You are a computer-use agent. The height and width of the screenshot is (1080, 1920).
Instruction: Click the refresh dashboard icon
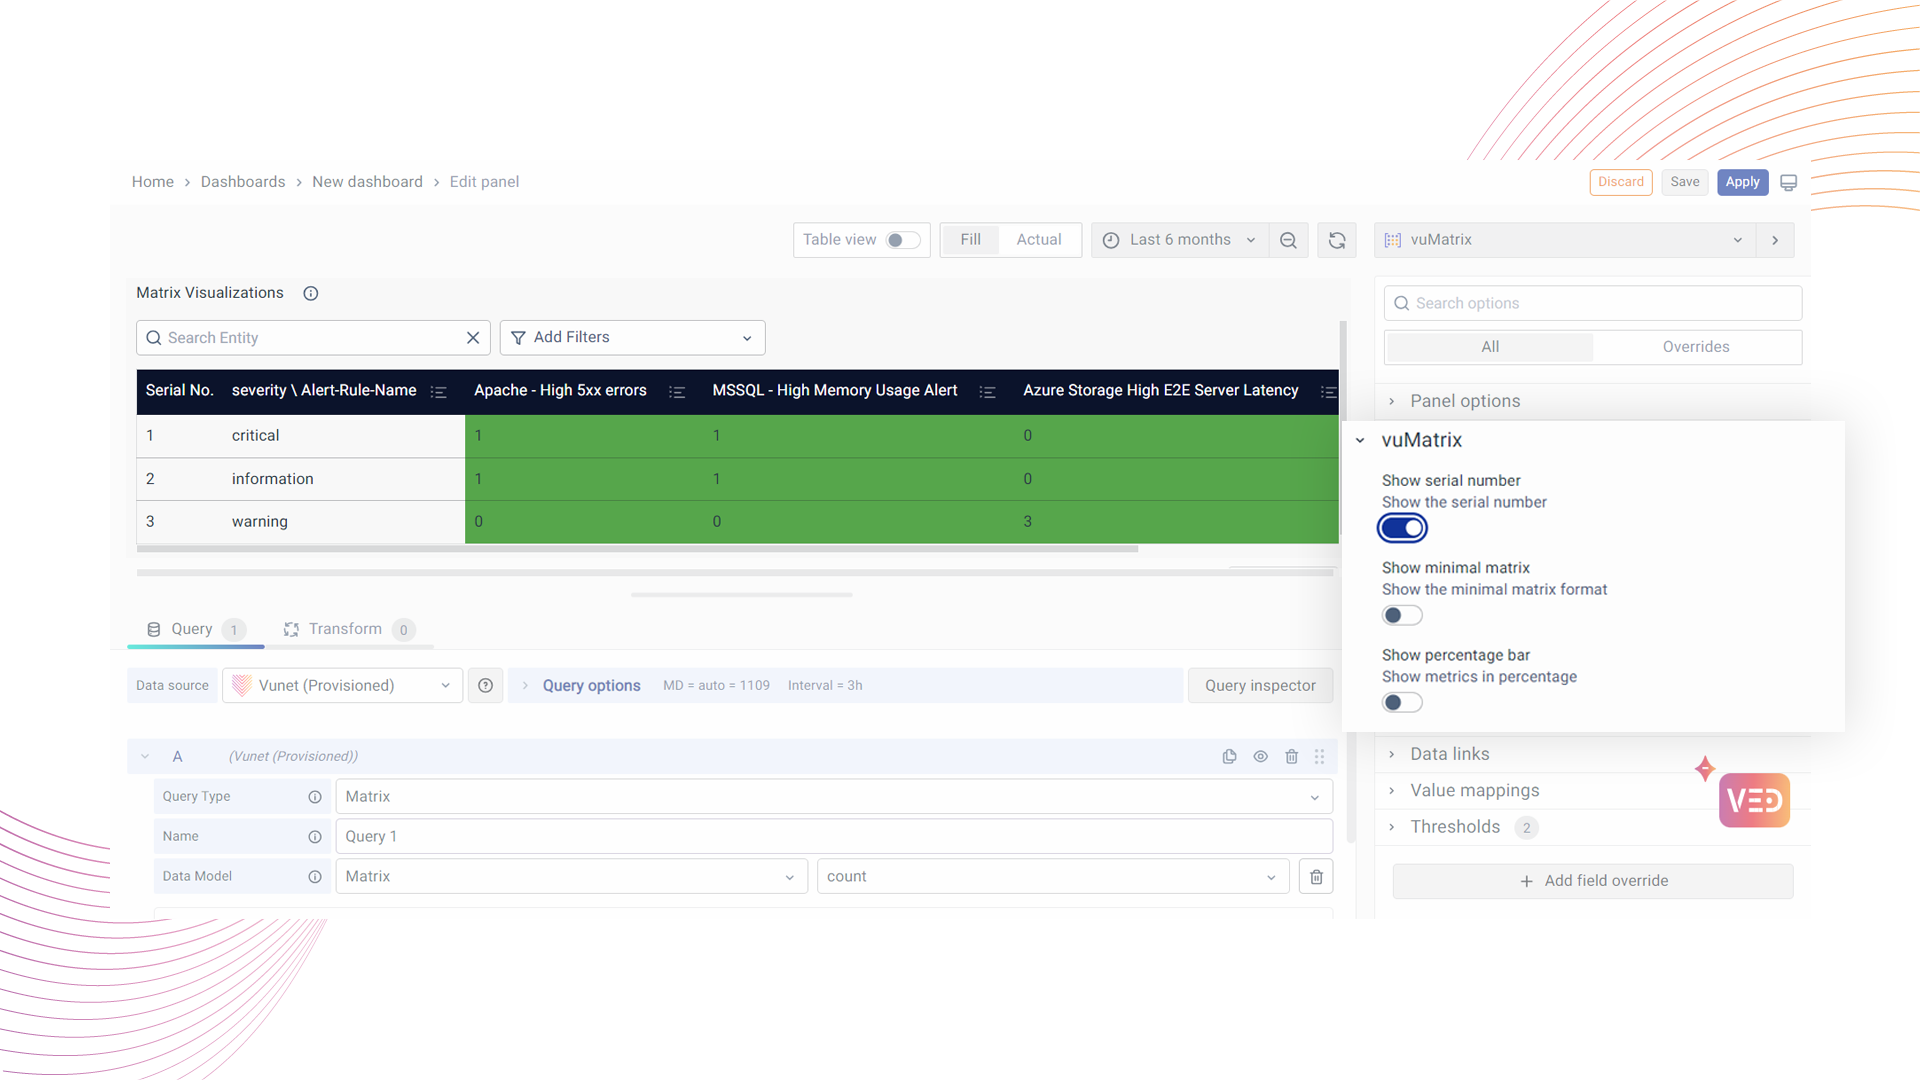point(1337,240)
